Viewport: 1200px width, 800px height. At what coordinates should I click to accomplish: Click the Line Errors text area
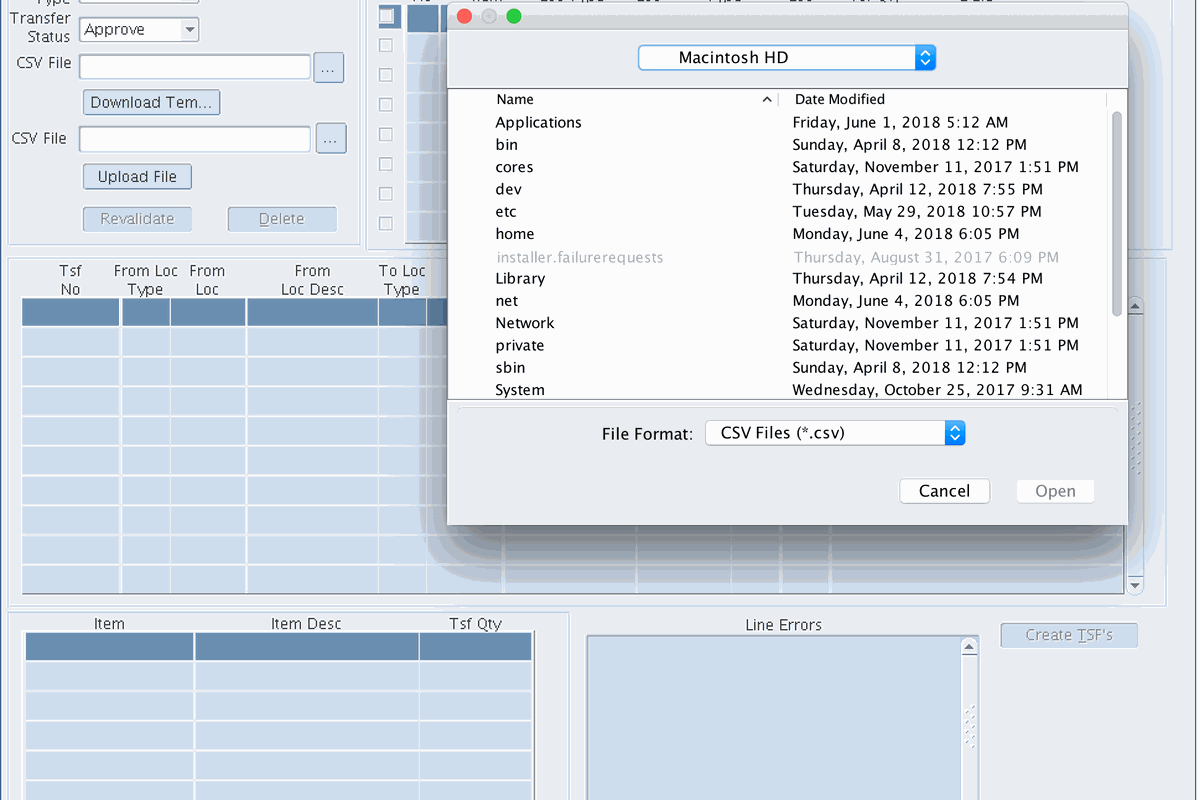tap(773, 717)
